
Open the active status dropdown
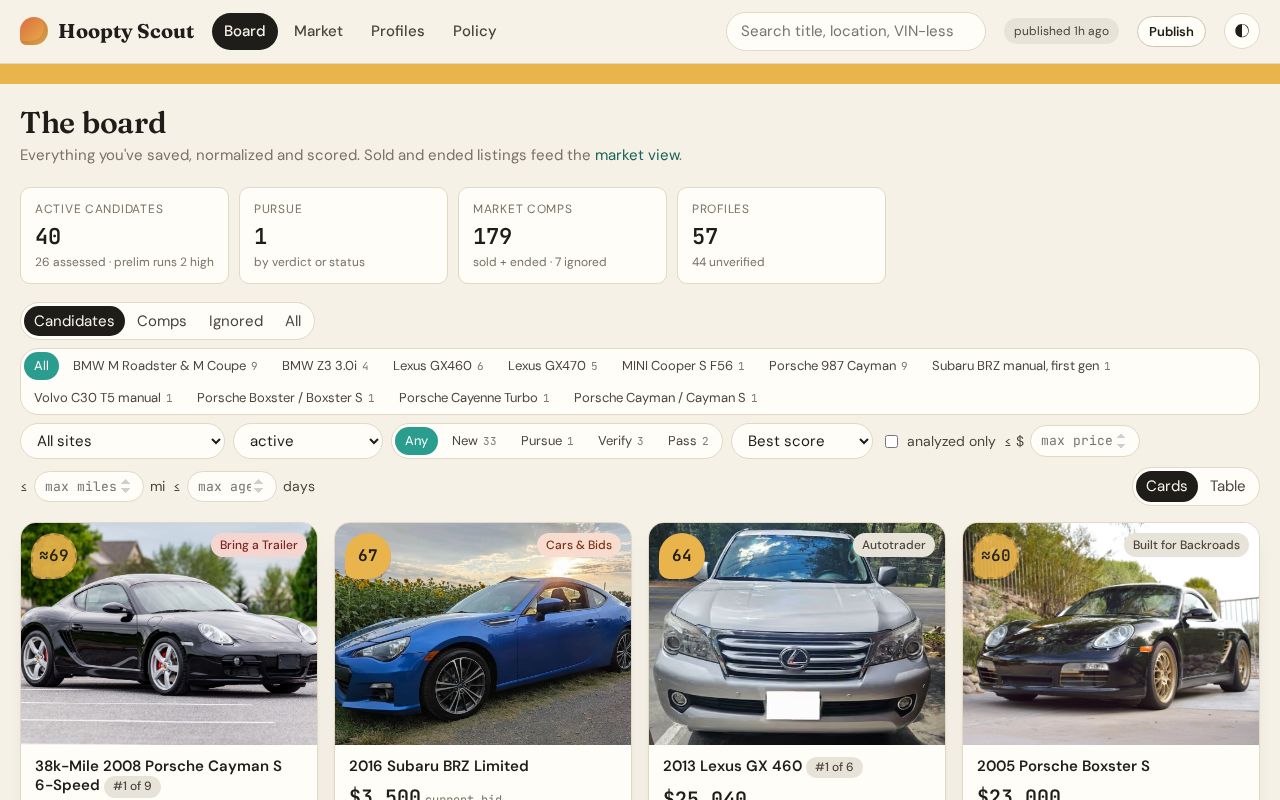[x=308, y=441]
